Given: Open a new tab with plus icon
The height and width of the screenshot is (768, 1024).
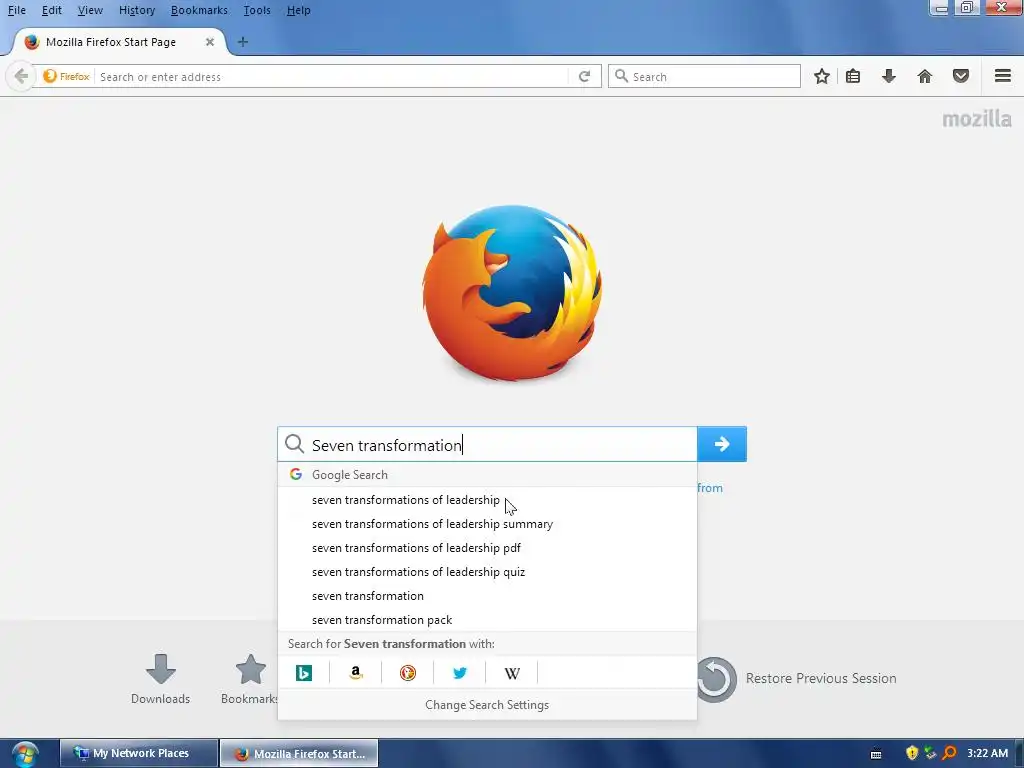Looking at the screenshot, I should [x=242, y=42].
